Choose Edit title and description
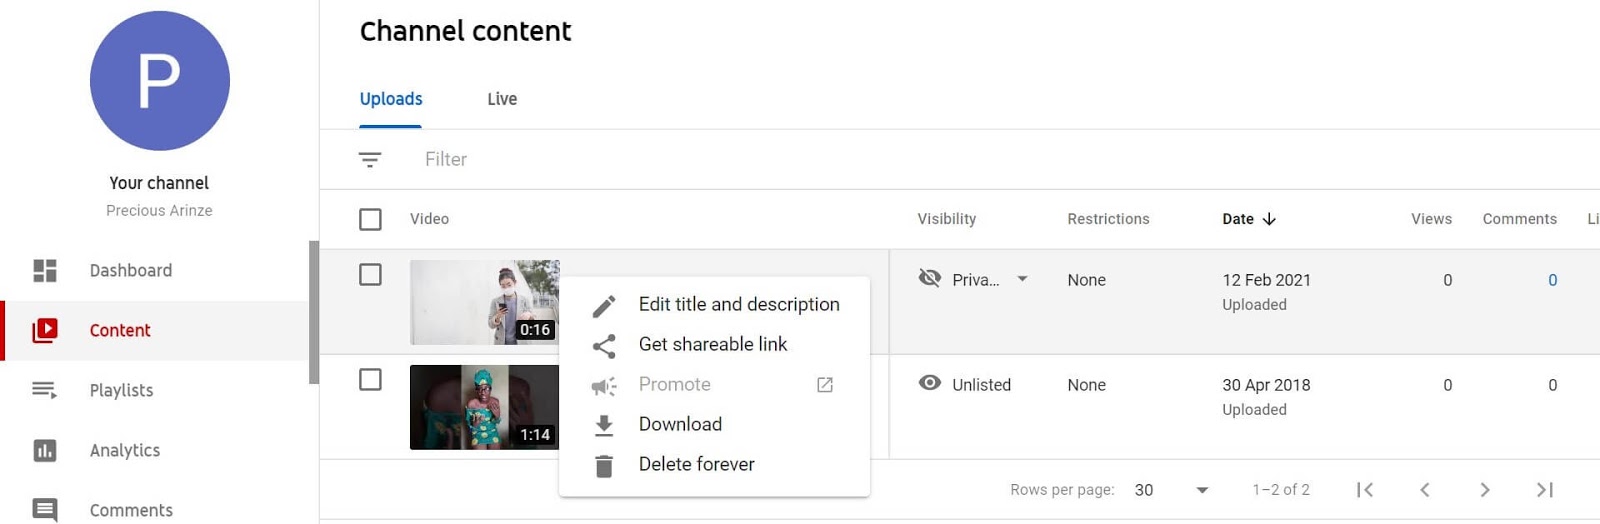Viewport: 1600px width, 524px height. point(738,305)
